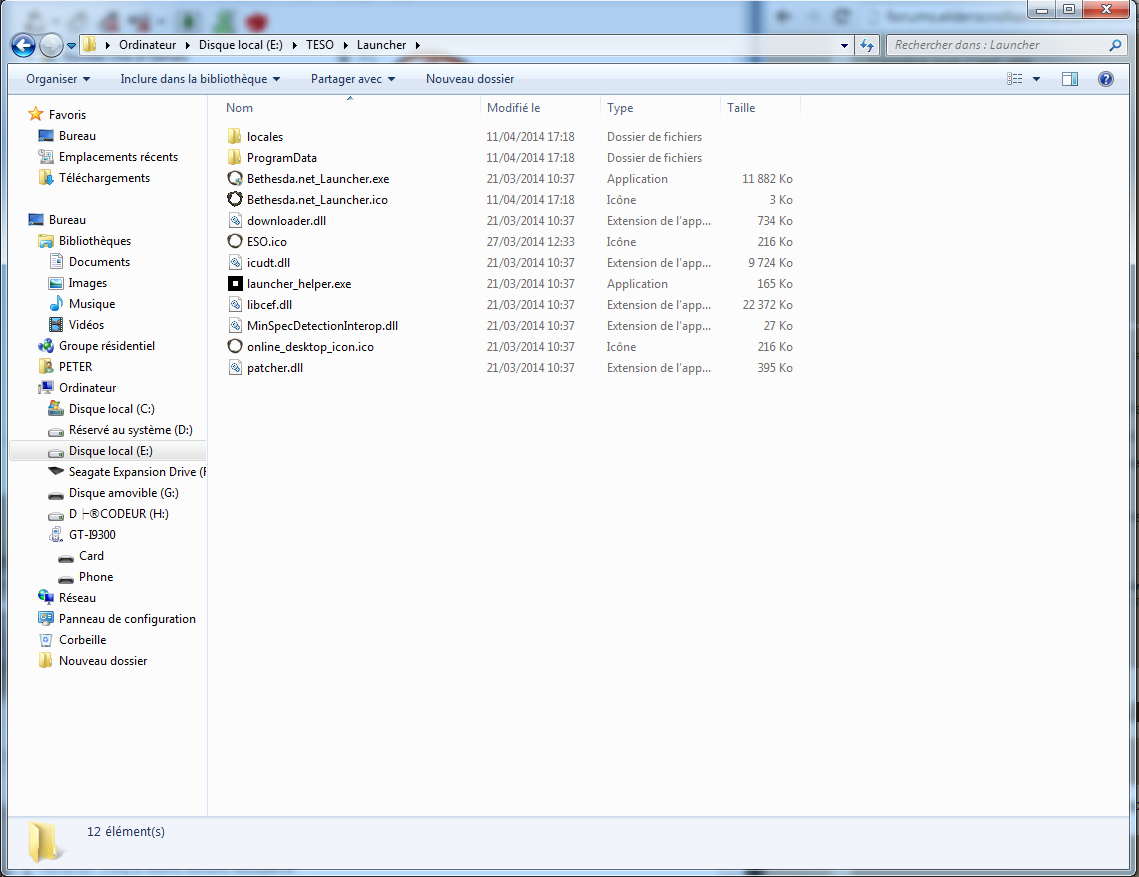Image resolution: width=1139 pixels, height=877 pixels.
Task: Open the CODEUR (H:) drive
Action: coord(118,515)
